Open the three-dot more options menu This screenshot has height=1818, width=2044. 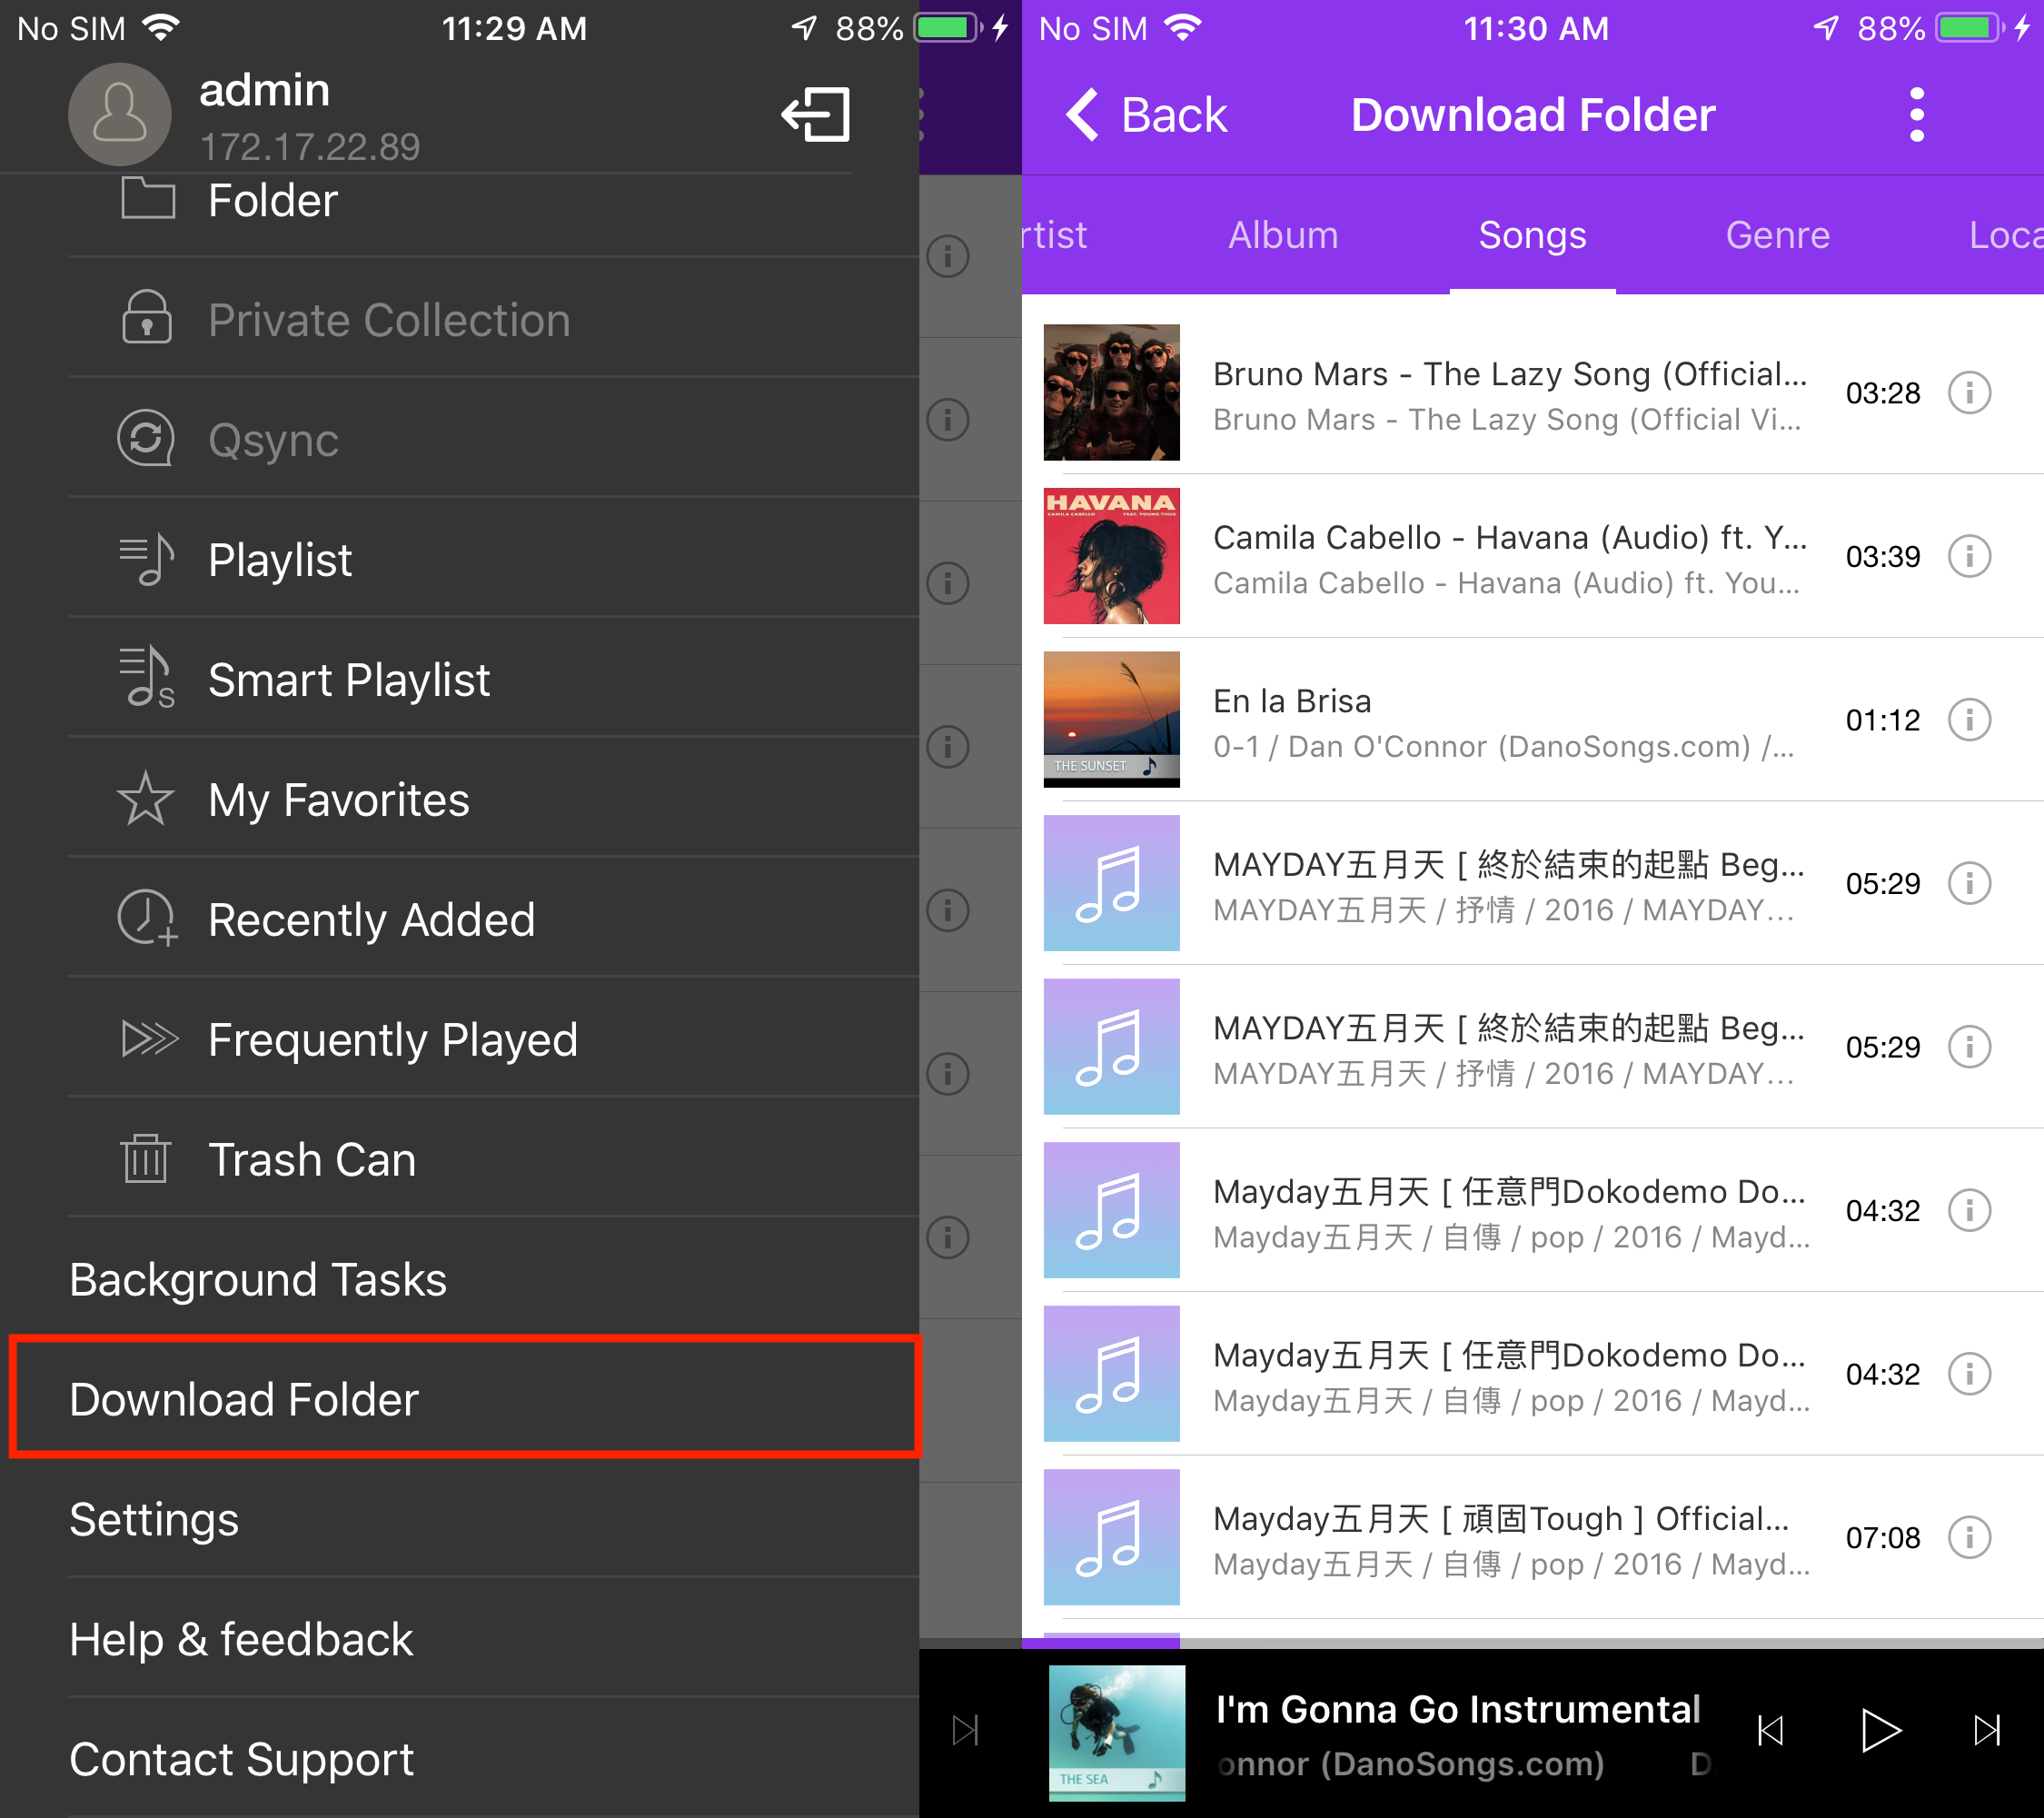click(1916, 115)
